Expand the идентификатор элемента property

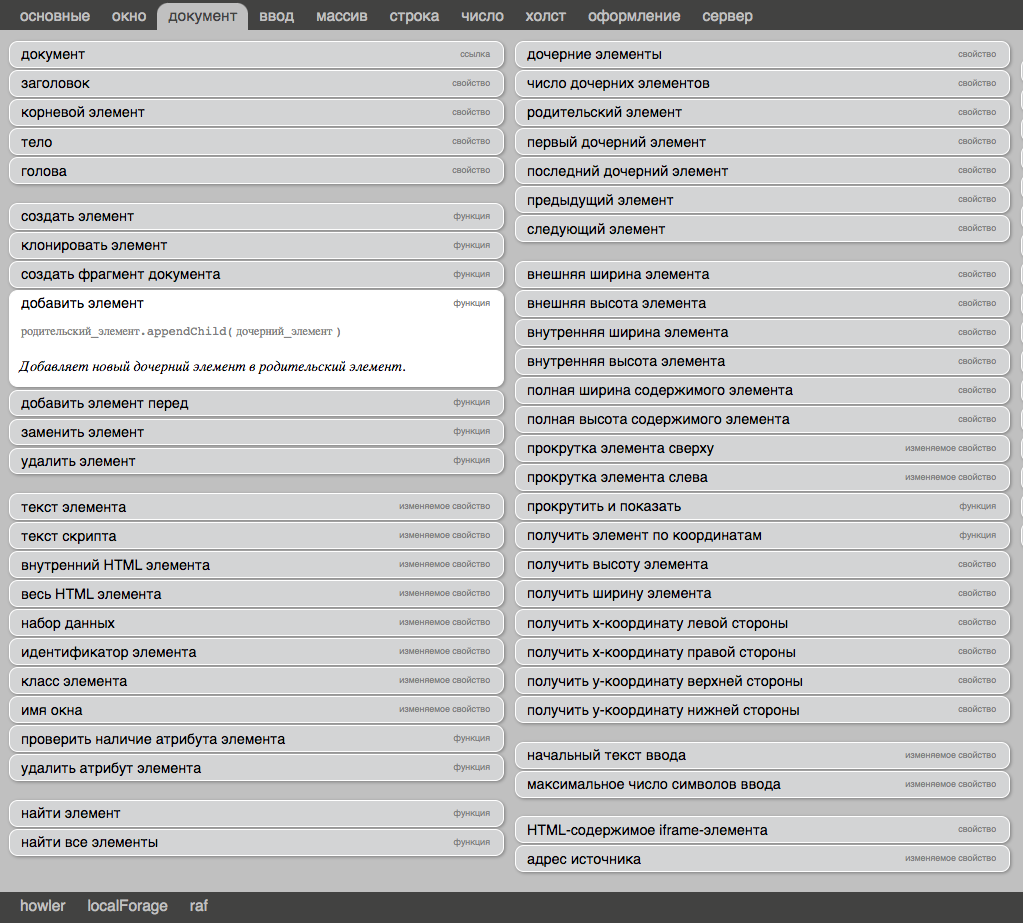tap(256, 652)
